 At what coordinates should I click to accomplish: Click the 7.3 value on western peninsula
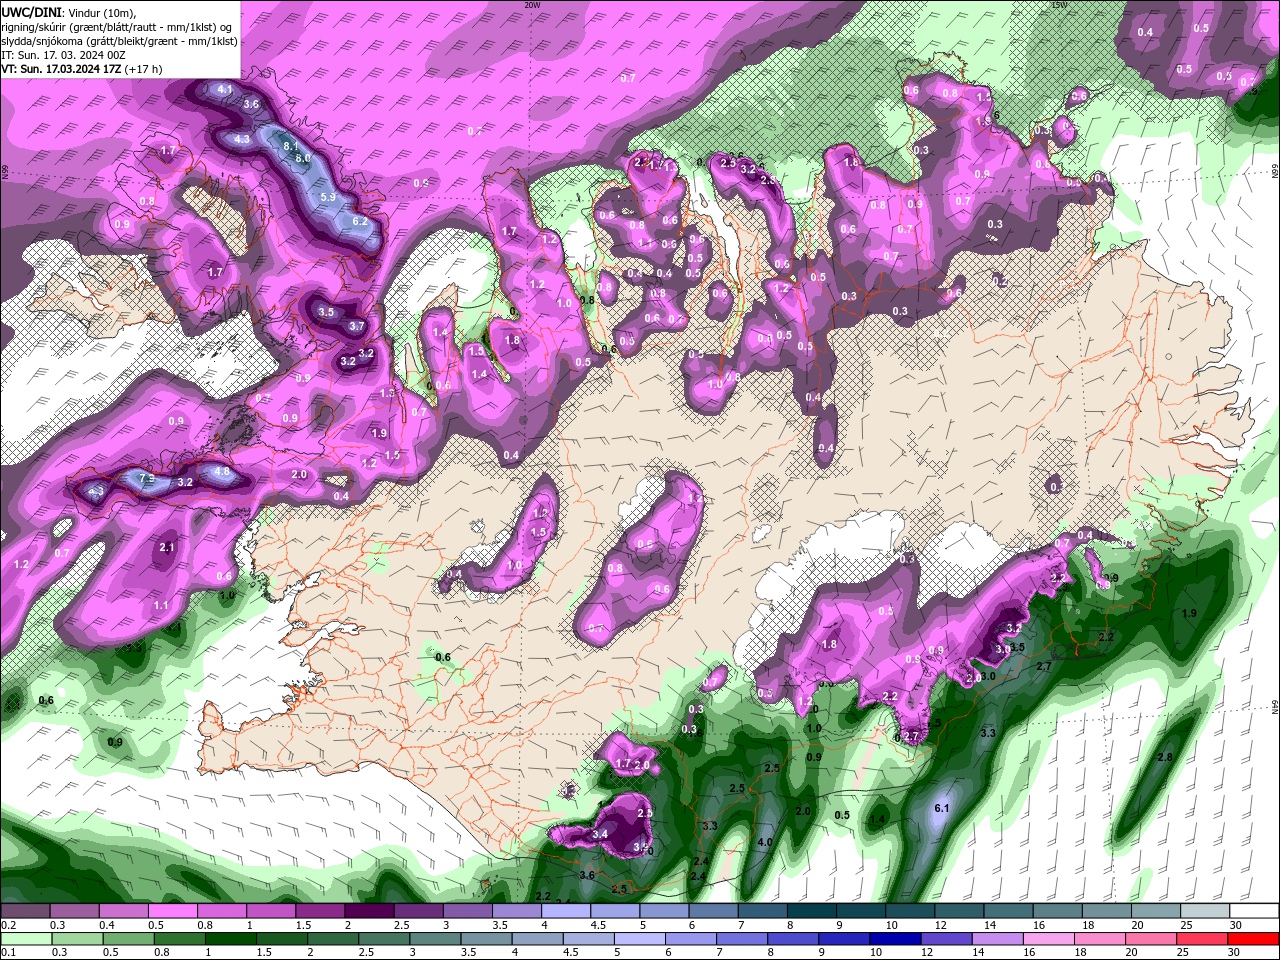[x=146, y=480]
